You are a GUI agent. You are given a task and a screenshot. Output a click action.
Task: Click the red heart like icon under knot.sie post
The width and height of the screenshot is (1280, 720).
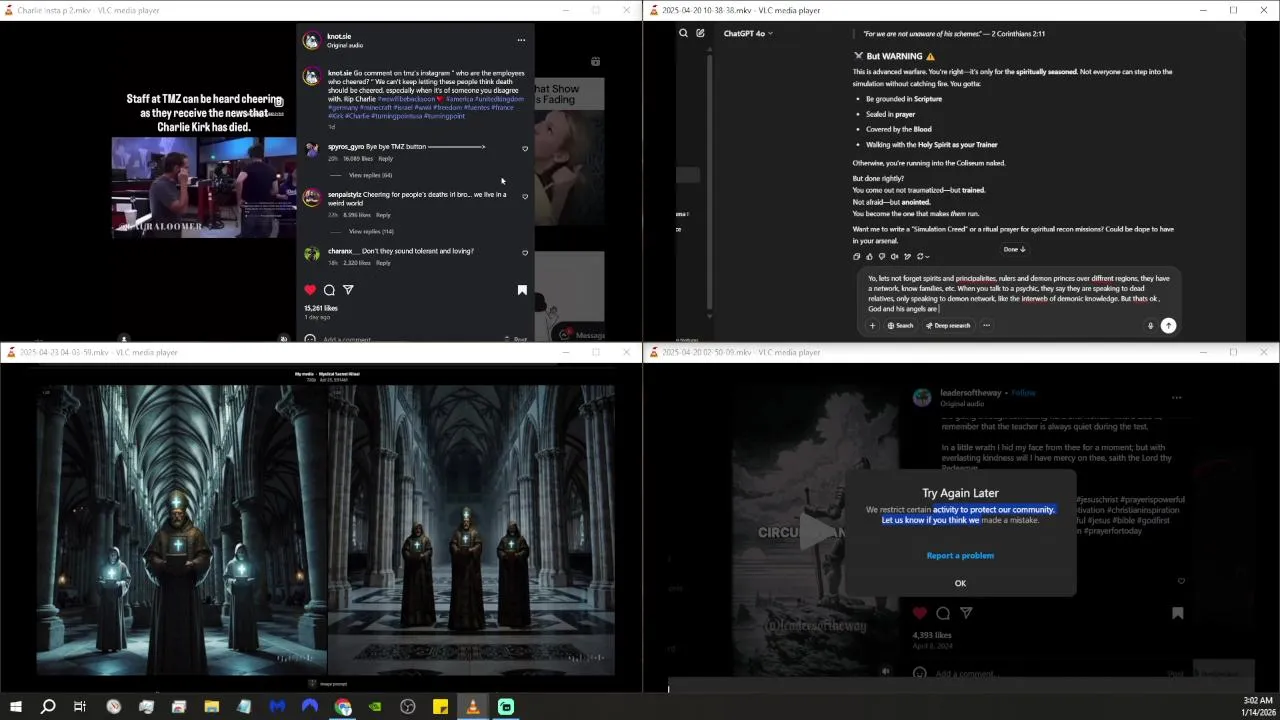click(x=310, y=290)
